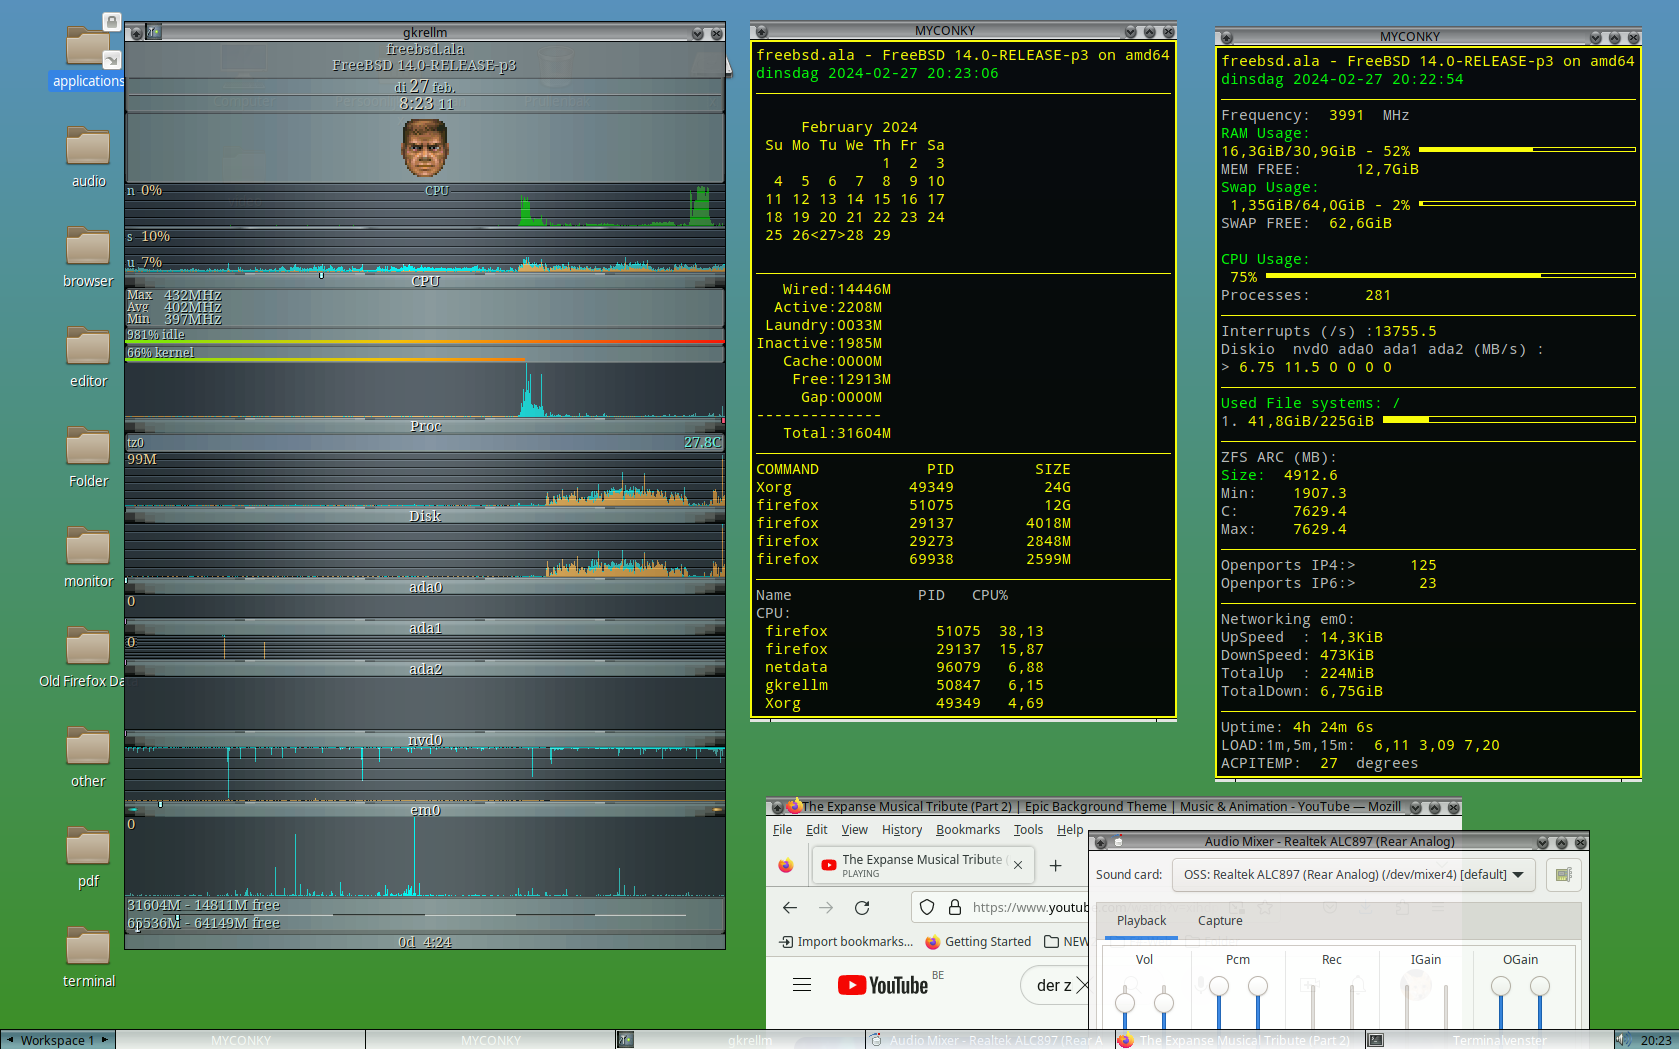Reload the YouTube page in Firefox
The width and height of the screenshot is (1679, 1049).
862,907
